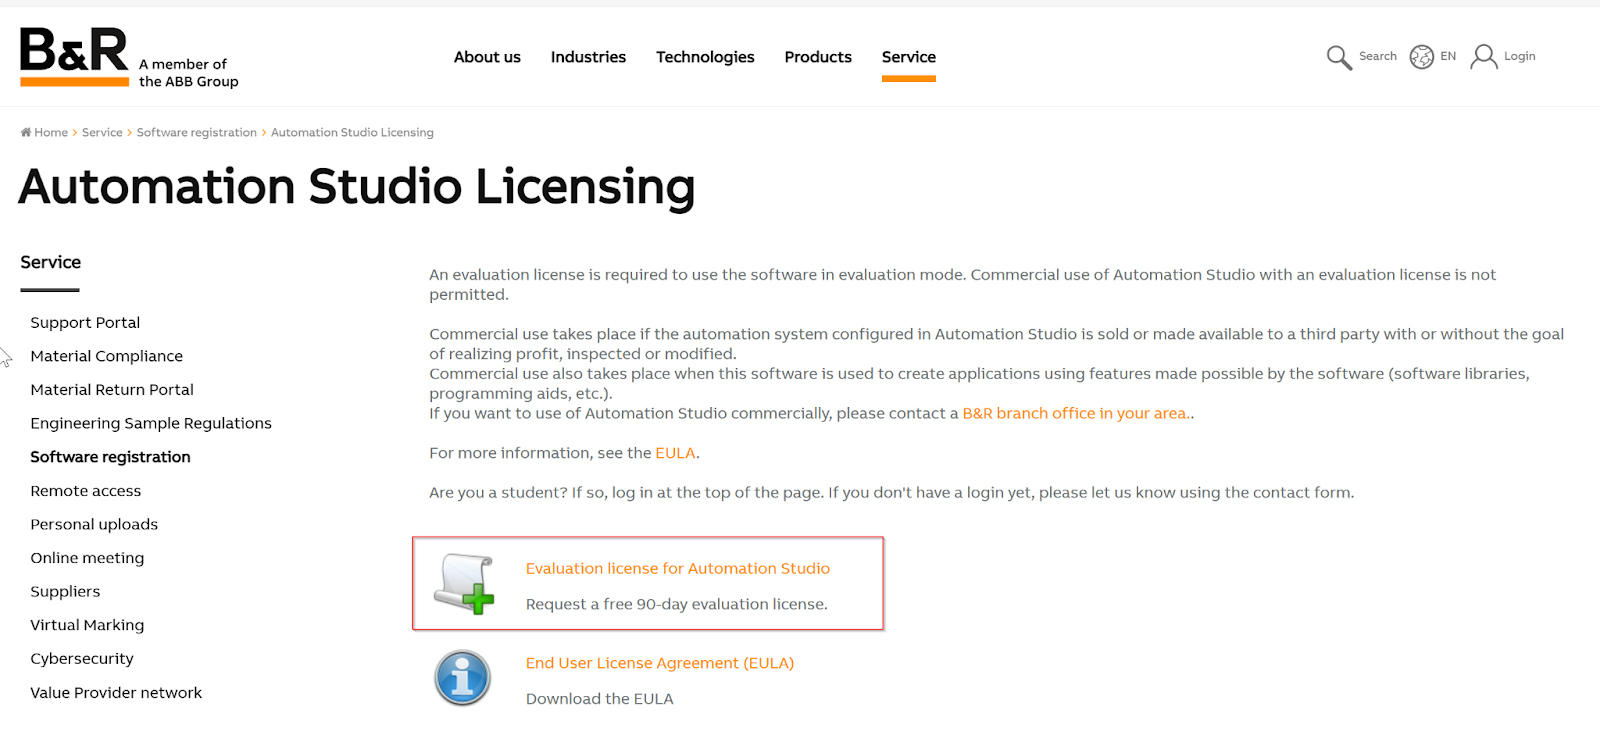Open Suppliers in sidebar

click(x=65, y=591)
